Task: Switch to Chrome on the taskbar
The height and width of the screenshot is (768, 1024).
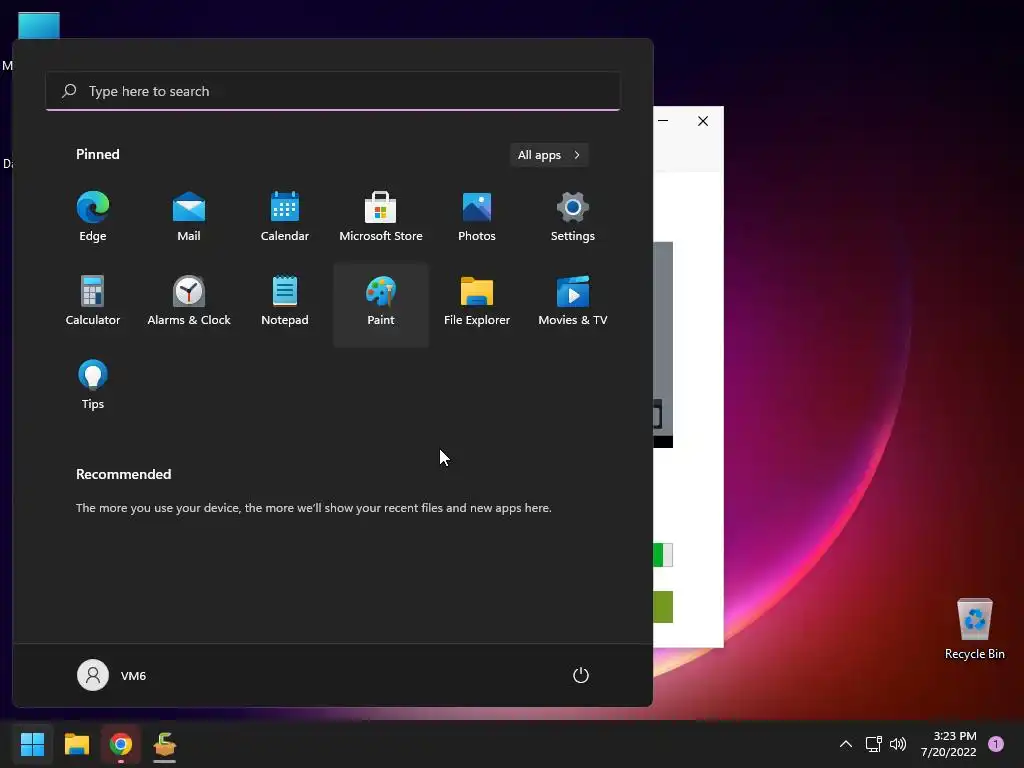Action: coord(121,744)
